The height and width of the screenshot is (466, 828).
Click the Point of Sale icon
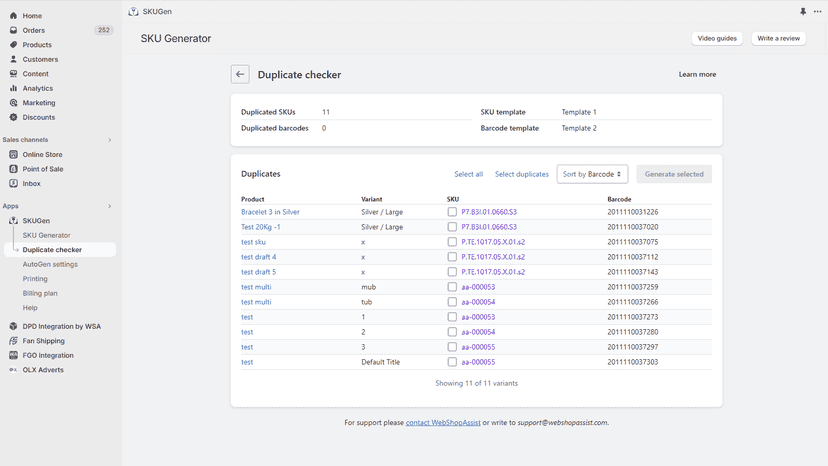click(x=13, y=169)
